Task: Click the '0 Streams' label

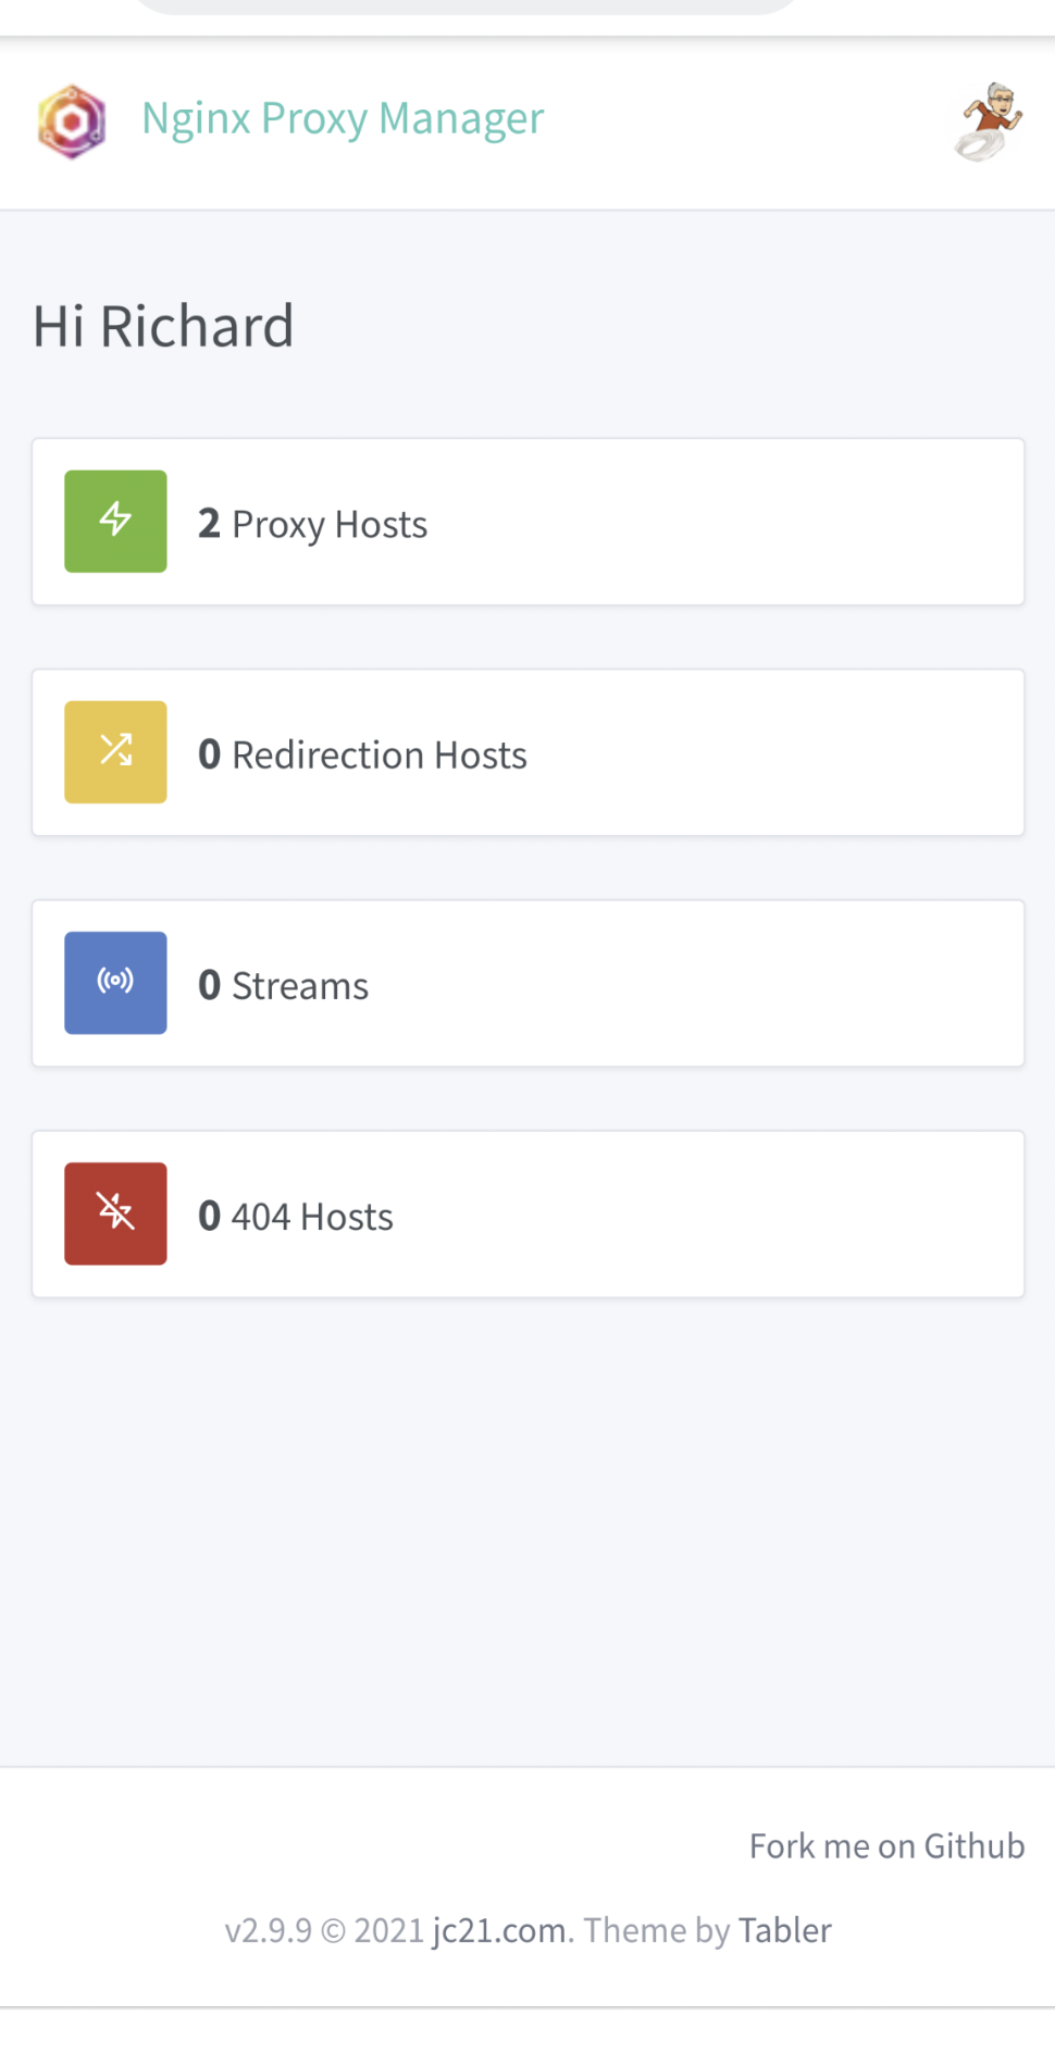Action: pos(283,985)
